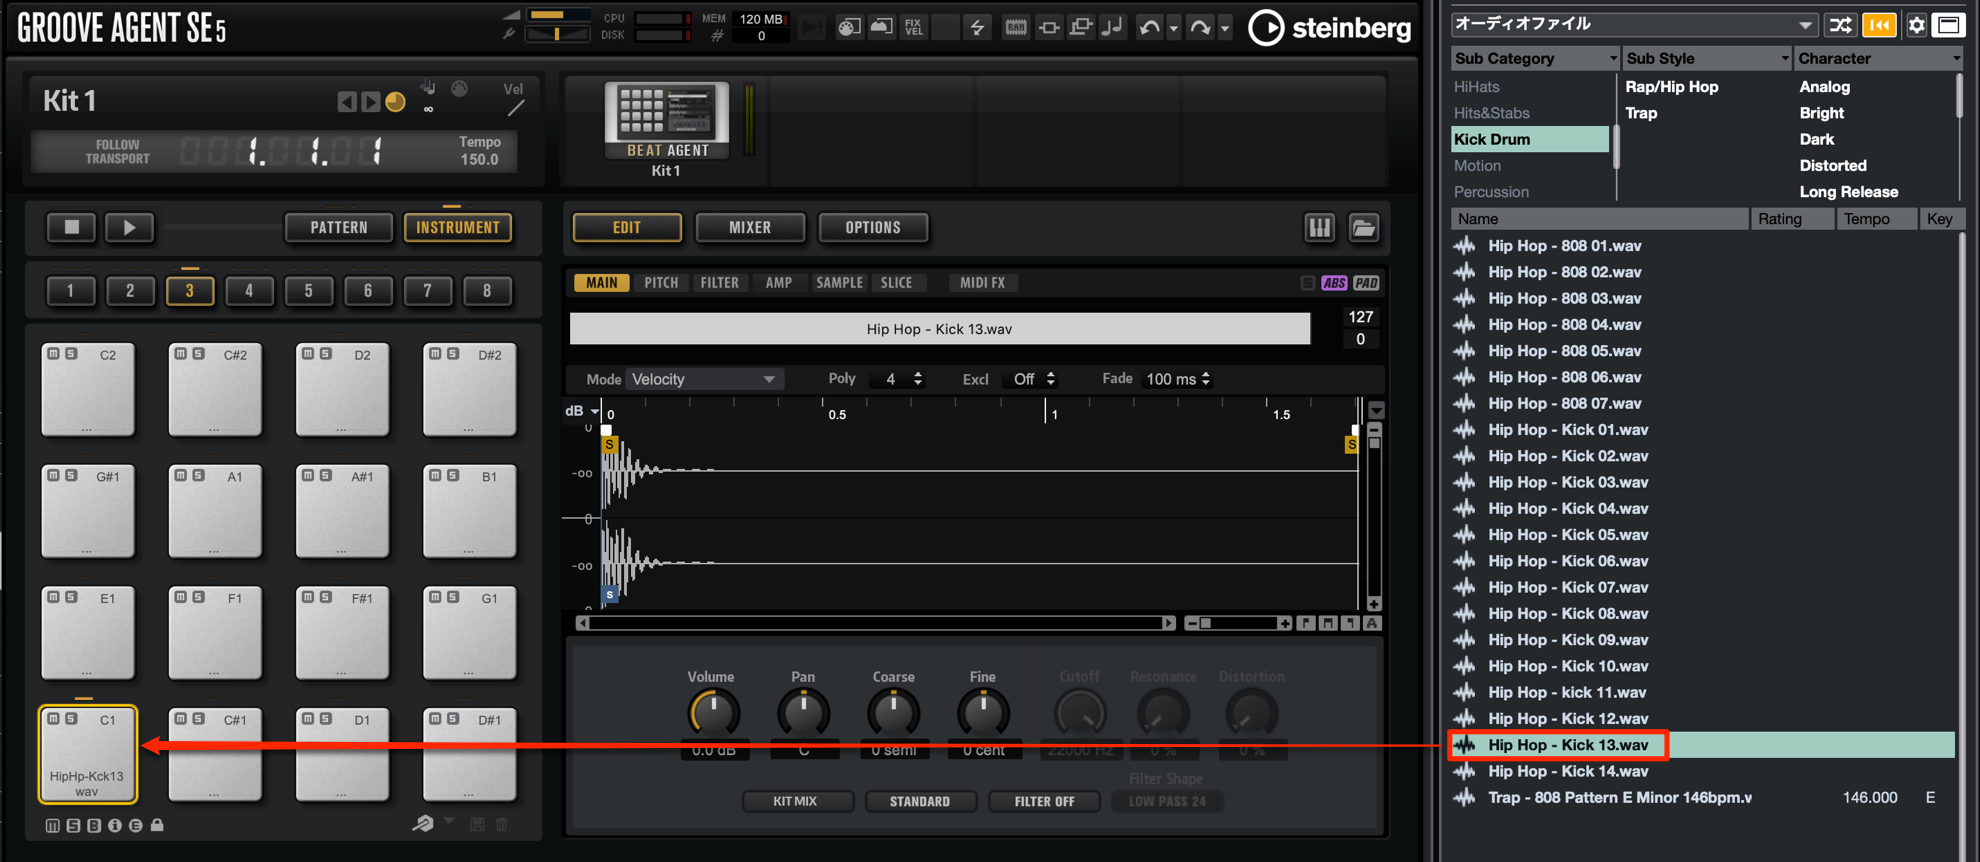Click the RAM save icon in toolbar
The image size is (1980, 862).
(x=1016, y=28)
